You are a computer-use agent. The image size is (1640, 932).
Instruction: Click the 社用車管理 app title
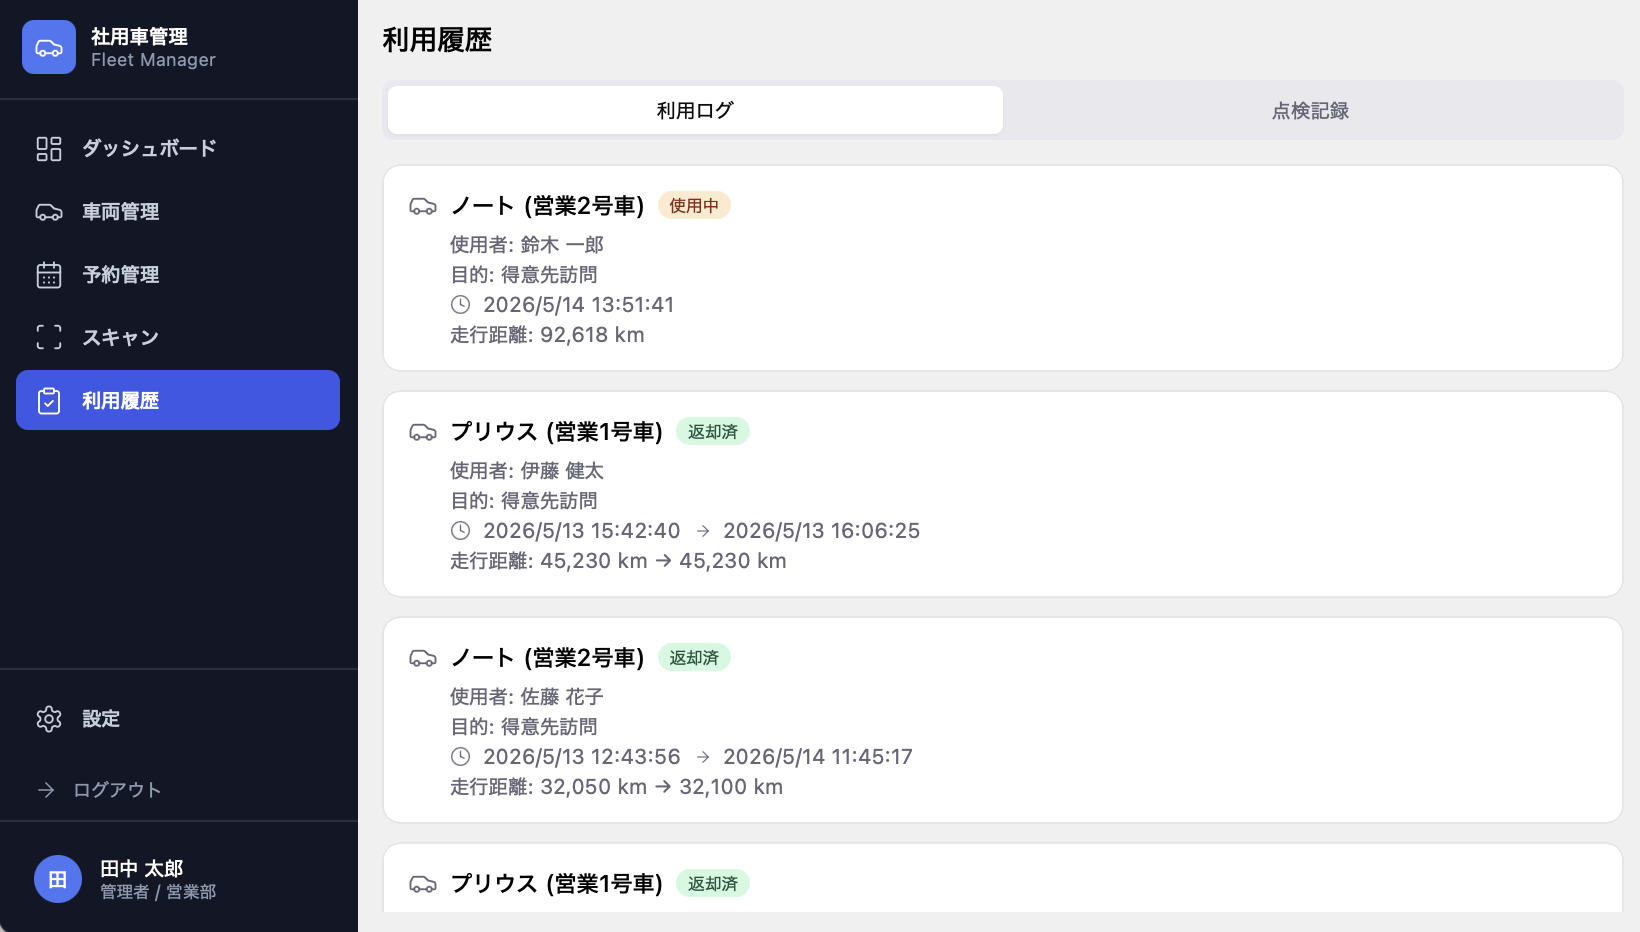coord(139,37)
